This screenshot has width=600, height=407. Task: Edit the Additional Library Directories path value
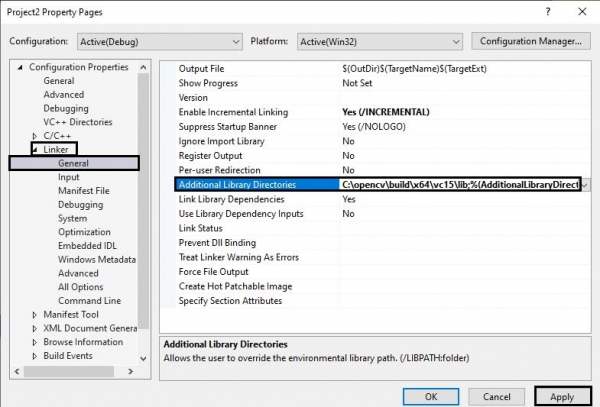coord(460,185)
